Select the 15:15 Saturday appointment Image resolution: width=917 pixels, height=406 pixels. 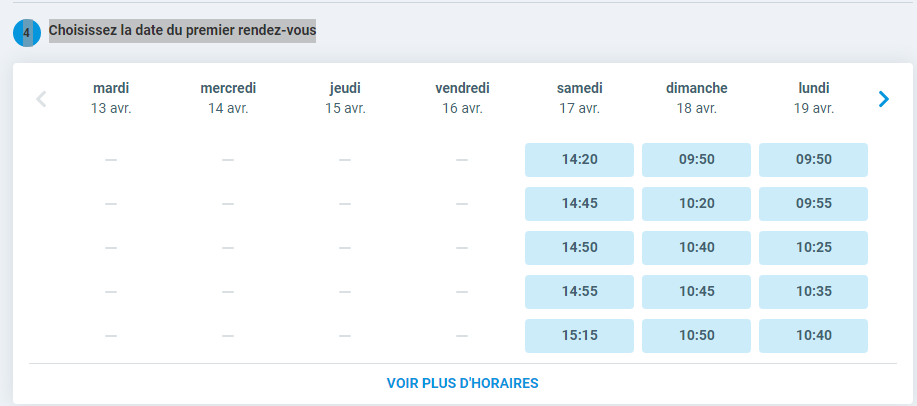[x=579, y=335]
